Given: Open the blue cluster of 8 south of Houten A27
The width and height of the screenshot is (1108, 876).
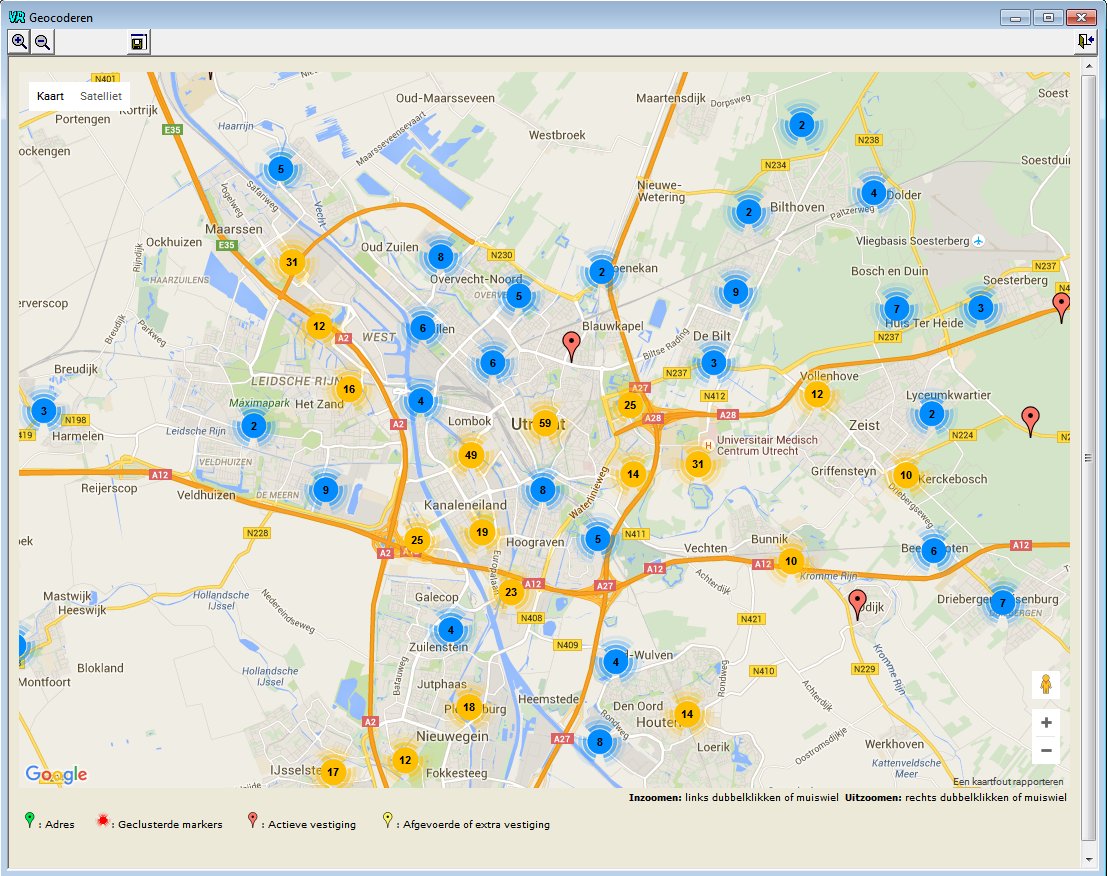Looking at the screenshot, I should tap(600, 742).
